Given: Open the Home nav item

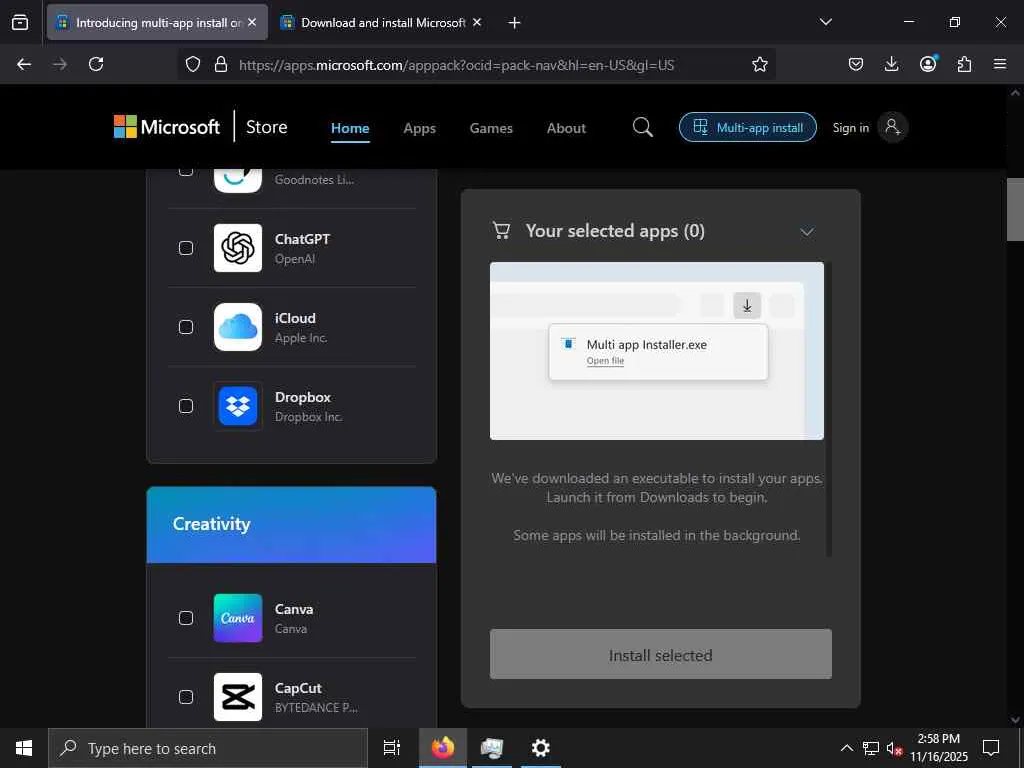Looking at the screenshot, I should (350, 128).
